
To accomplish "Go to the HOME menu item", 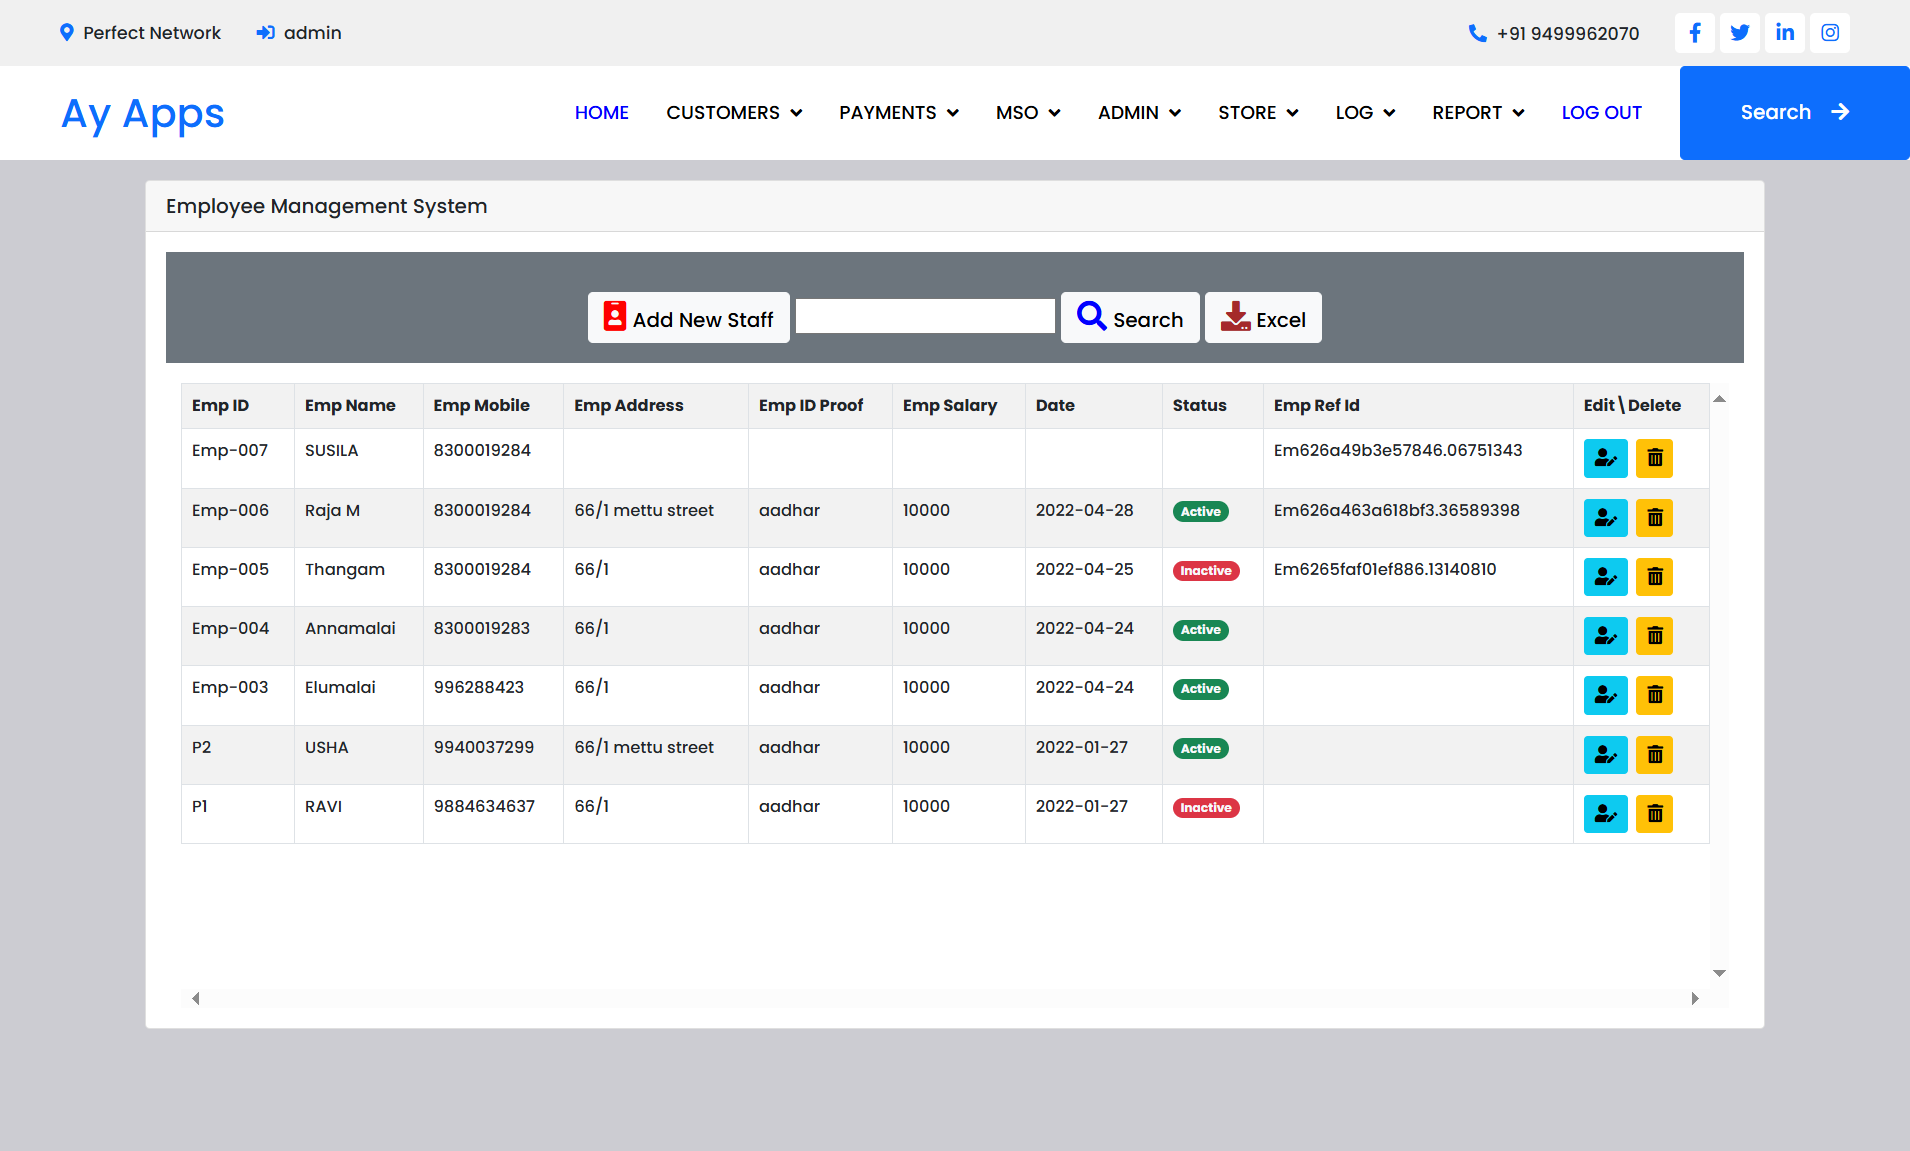I will pos(601,113).
